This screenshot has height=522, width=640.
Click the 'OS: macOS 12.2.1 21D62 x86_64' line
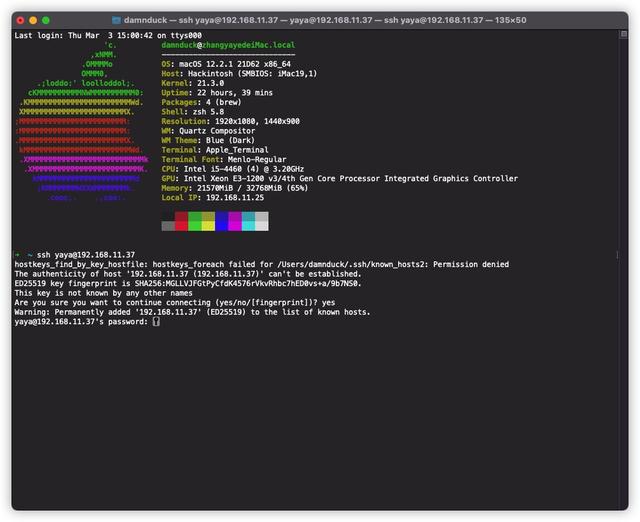point(226,64)
